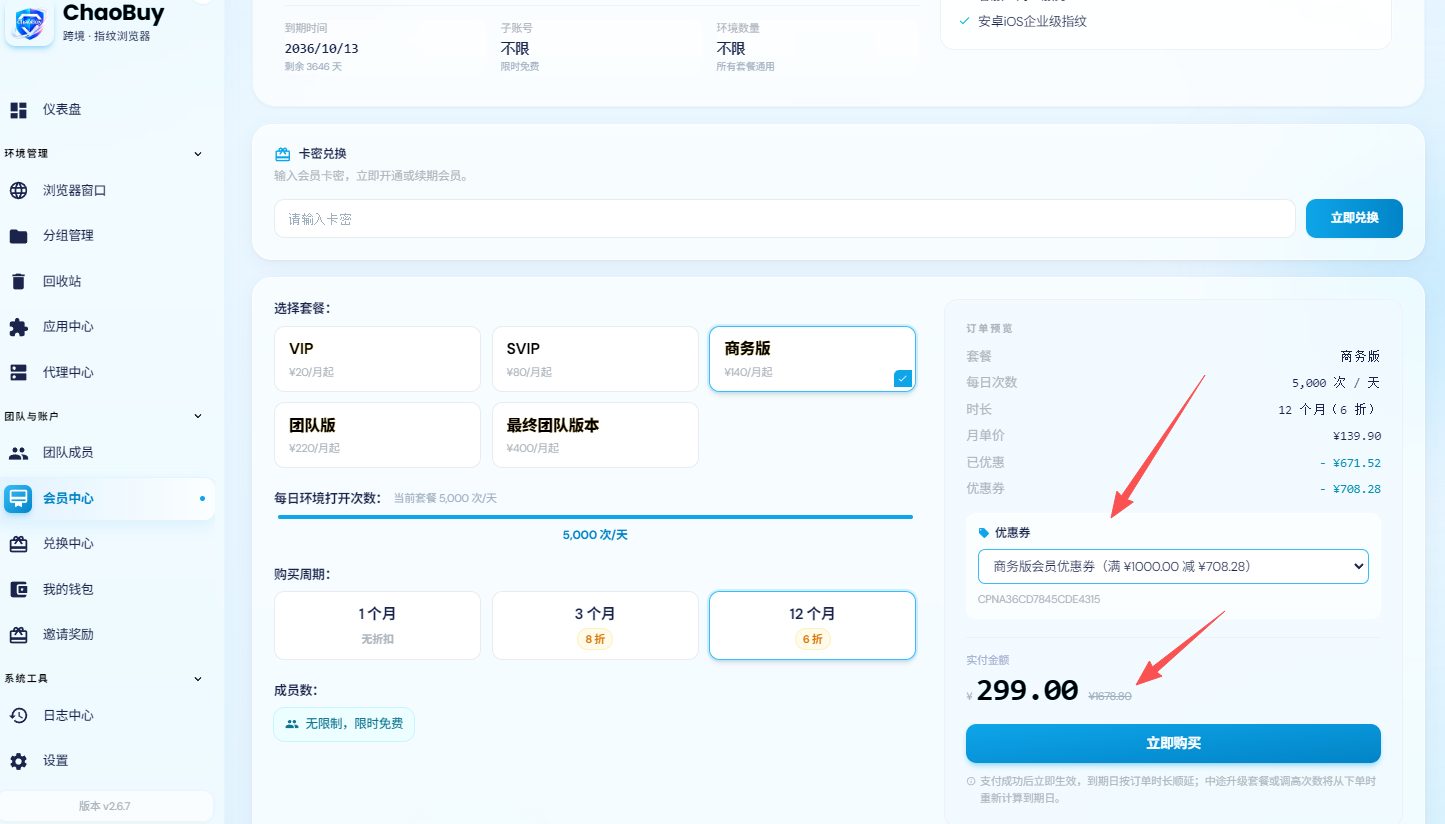Click the 版本 v2.6.7 label
Viewport: 1445px width, 824px height.
105,806
